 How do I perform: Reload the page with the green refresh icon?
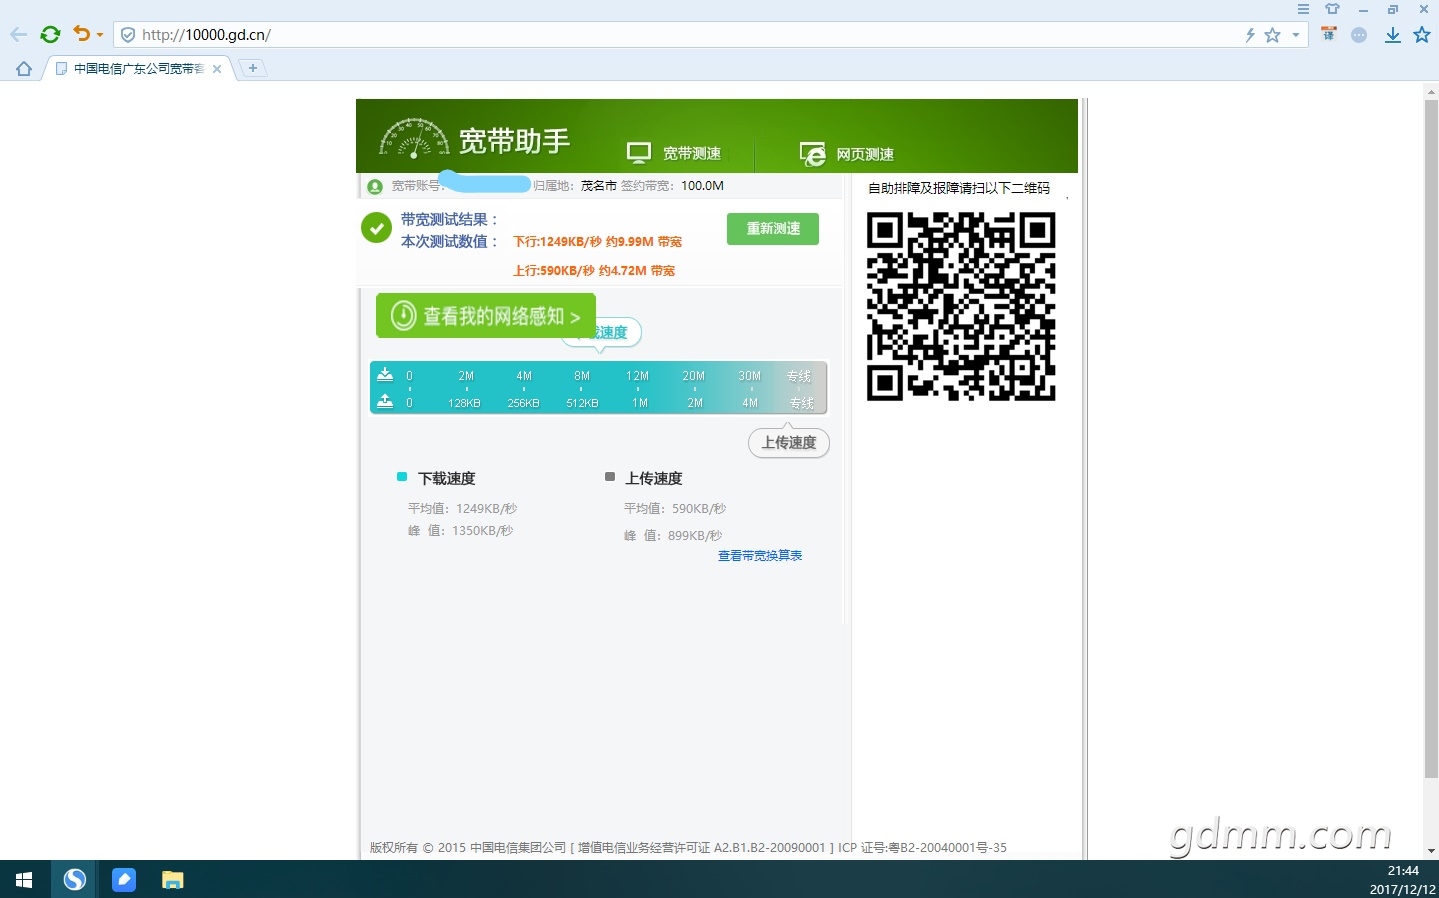pos(50,35)
